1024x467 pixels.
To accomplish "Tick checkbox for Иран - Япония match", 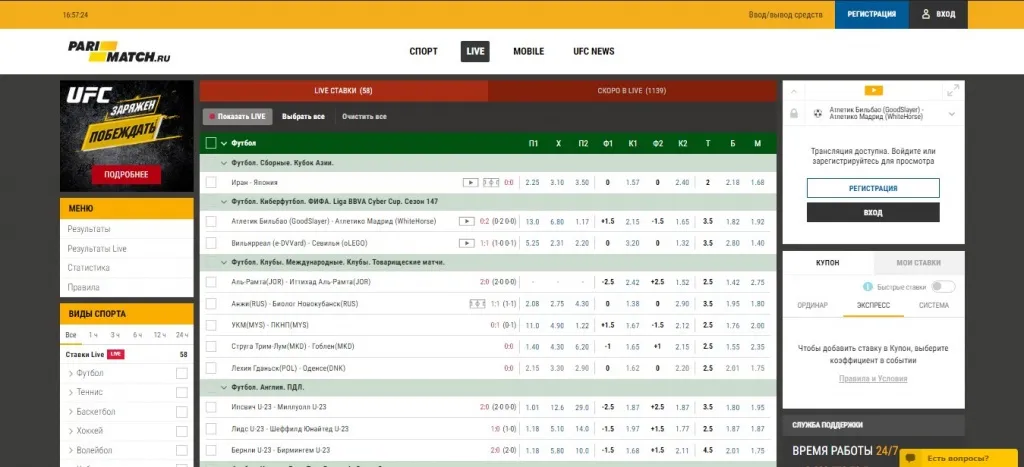I will [210, 182].
